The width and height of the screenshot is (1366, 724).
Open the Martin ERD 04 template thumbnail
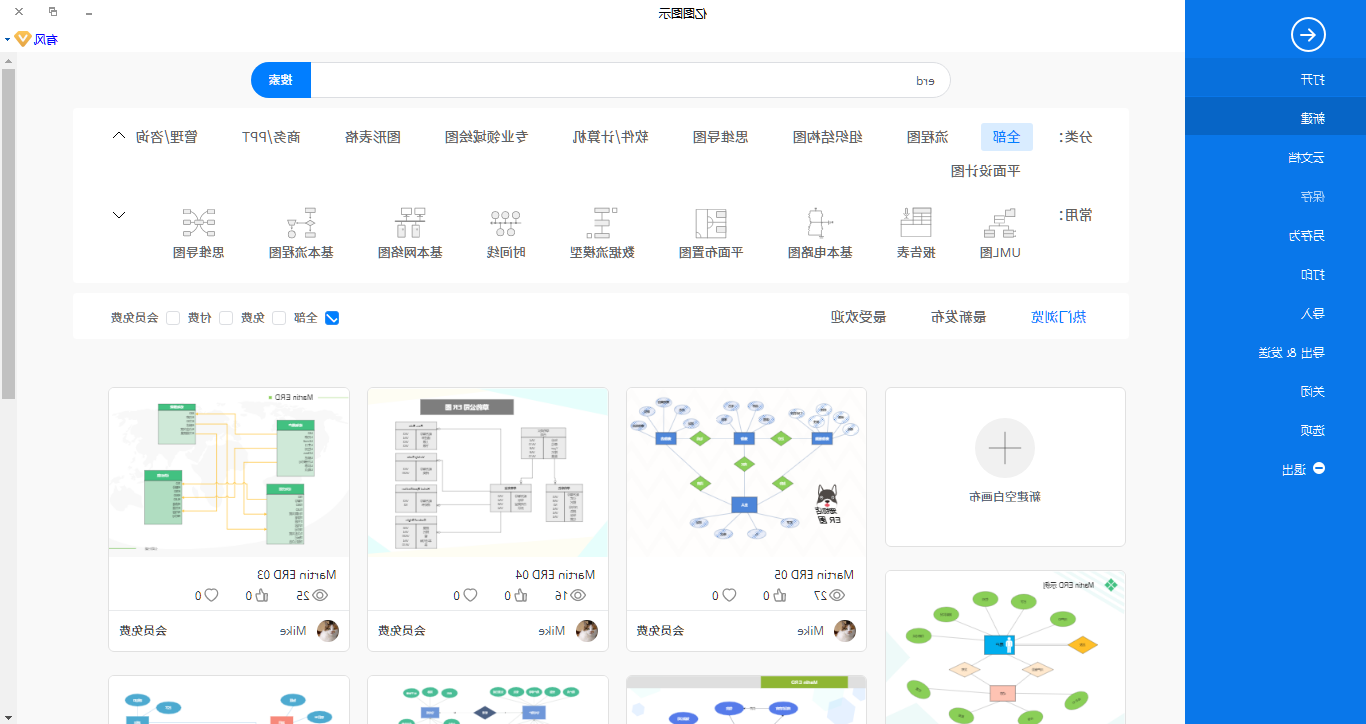487,472
